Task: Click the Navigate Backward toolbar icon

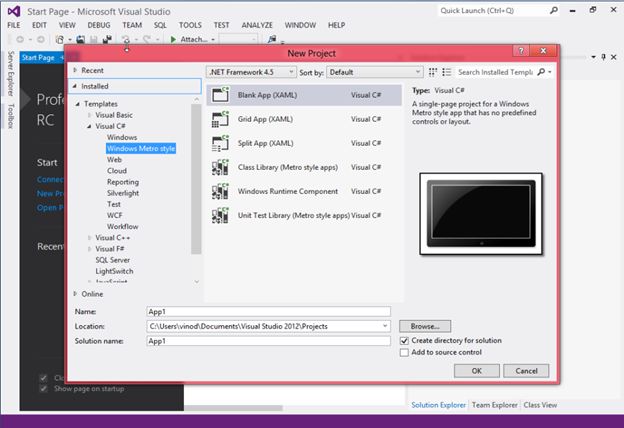Action: tap(20, 39)
